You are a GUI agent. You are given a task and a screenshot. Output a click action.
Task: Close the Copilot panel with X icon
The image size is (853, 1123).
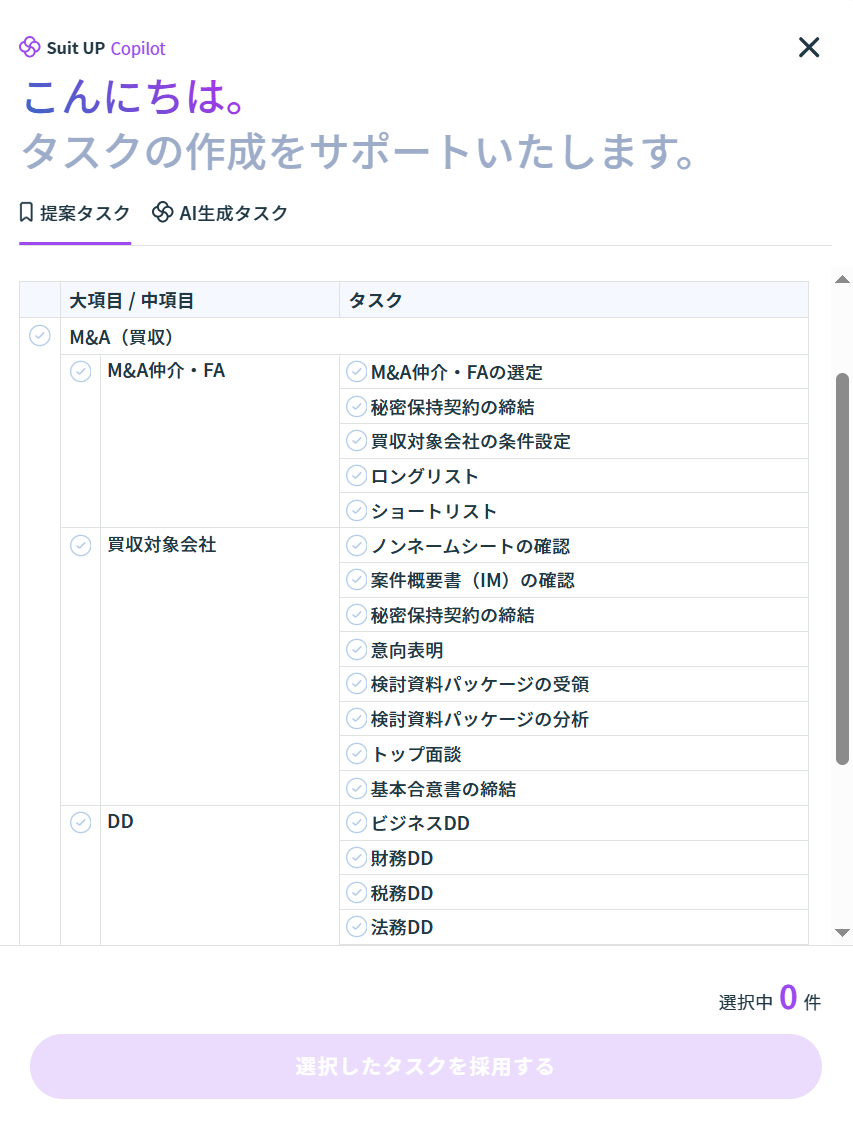[808, 47]
